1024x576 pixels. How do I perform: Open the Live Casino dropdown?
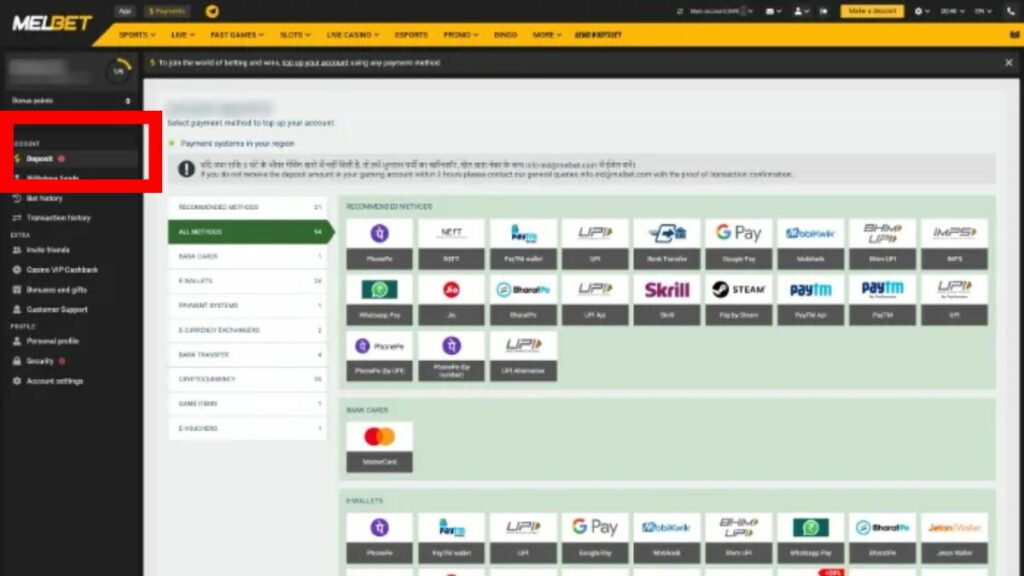[353, 35]
